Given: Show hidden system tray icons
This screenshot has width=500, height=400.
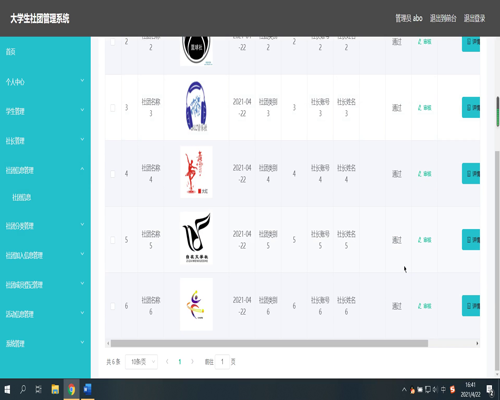Looking at the screenshot, I should click(404, 389).
